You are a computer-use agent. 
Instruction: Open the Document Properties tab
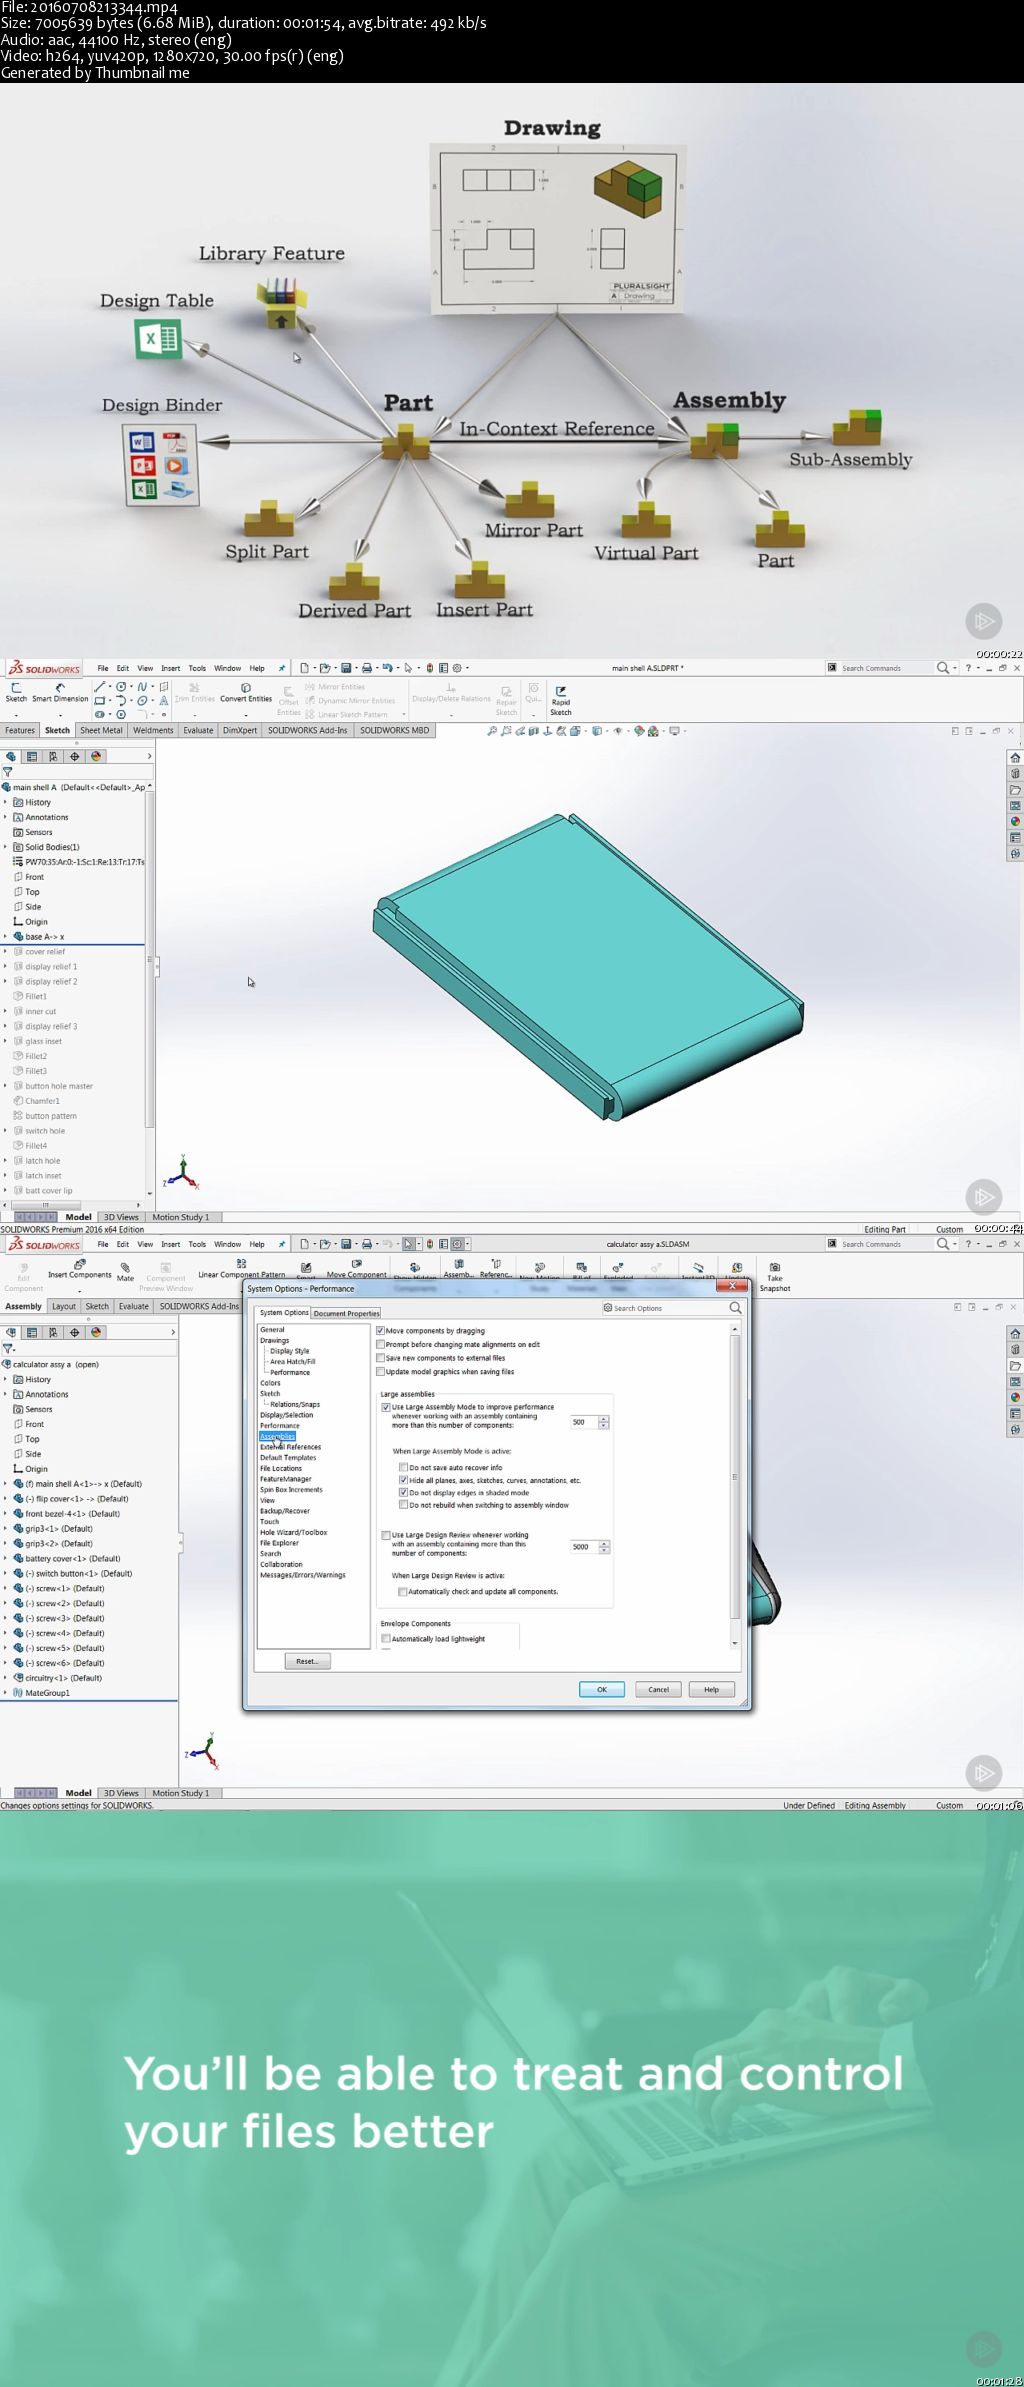click(x=346, y=1313)
